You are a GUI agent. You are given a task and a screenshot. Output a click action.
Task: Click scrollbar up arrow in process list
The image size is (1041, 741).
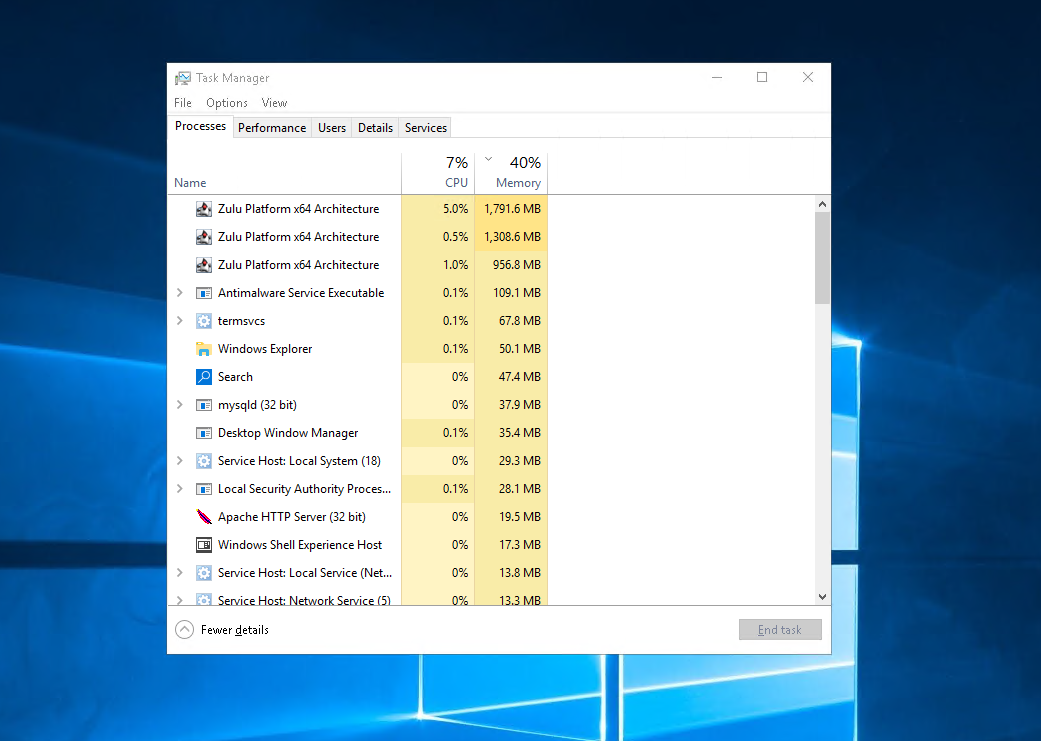coord(823,204)
